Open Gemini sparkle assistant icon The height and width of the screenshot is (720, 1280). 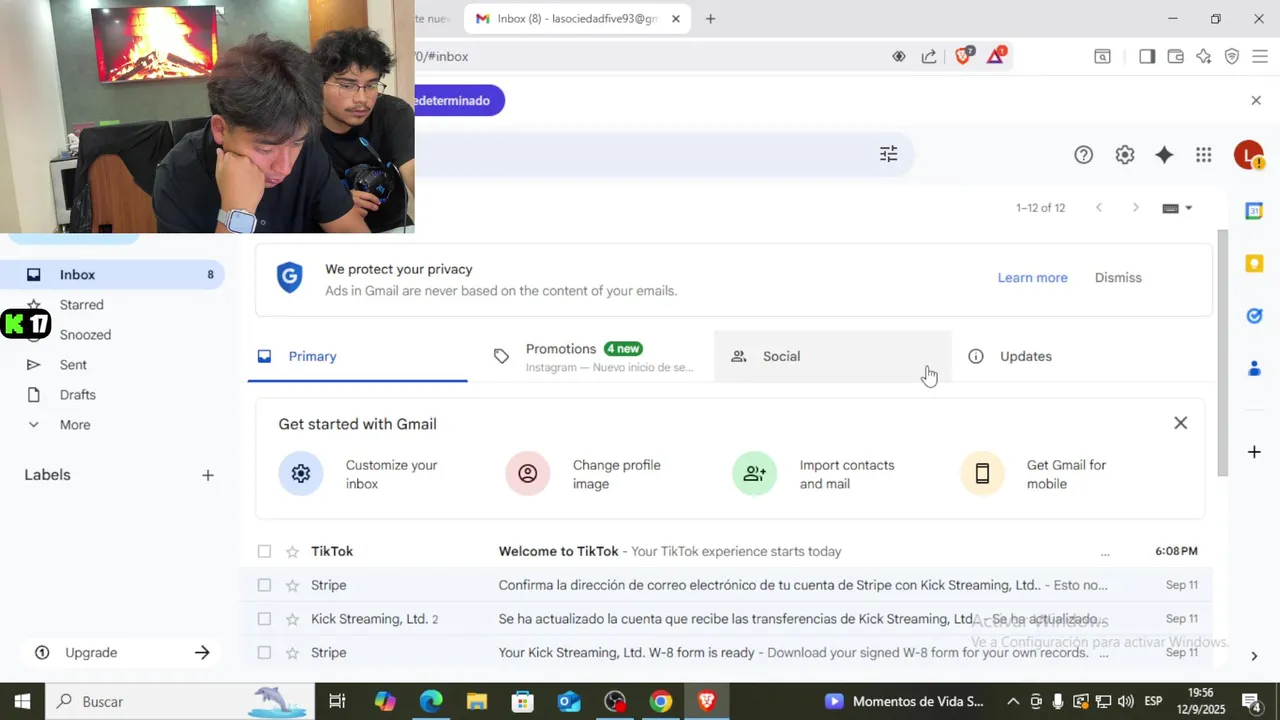tap(1164, 155)
